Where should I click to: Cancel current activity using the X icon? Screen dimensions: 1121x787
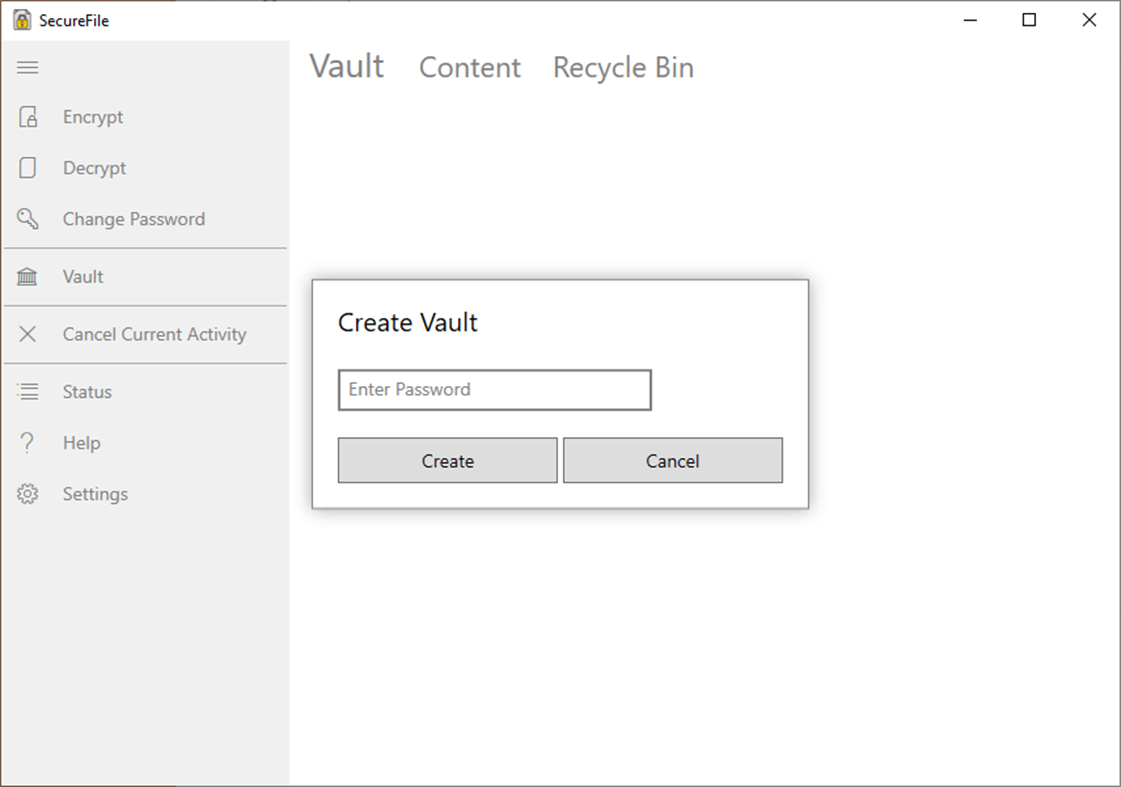click(27, 334)
